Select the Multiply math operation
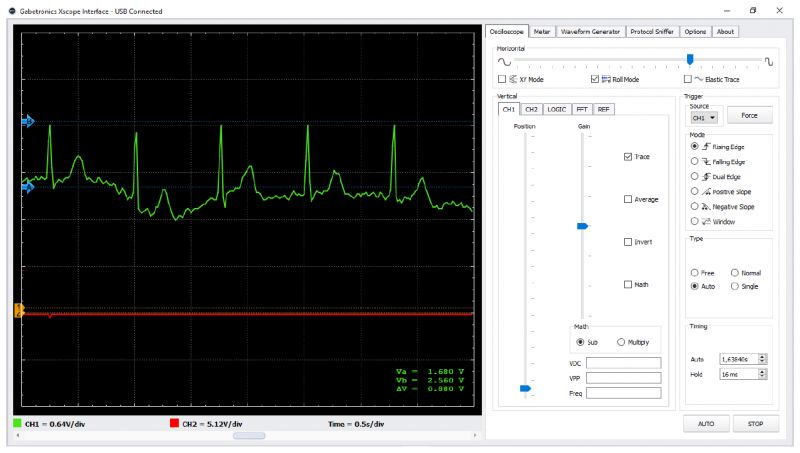The height and width of the screenshot is (453, 800). tap(621, 342)
